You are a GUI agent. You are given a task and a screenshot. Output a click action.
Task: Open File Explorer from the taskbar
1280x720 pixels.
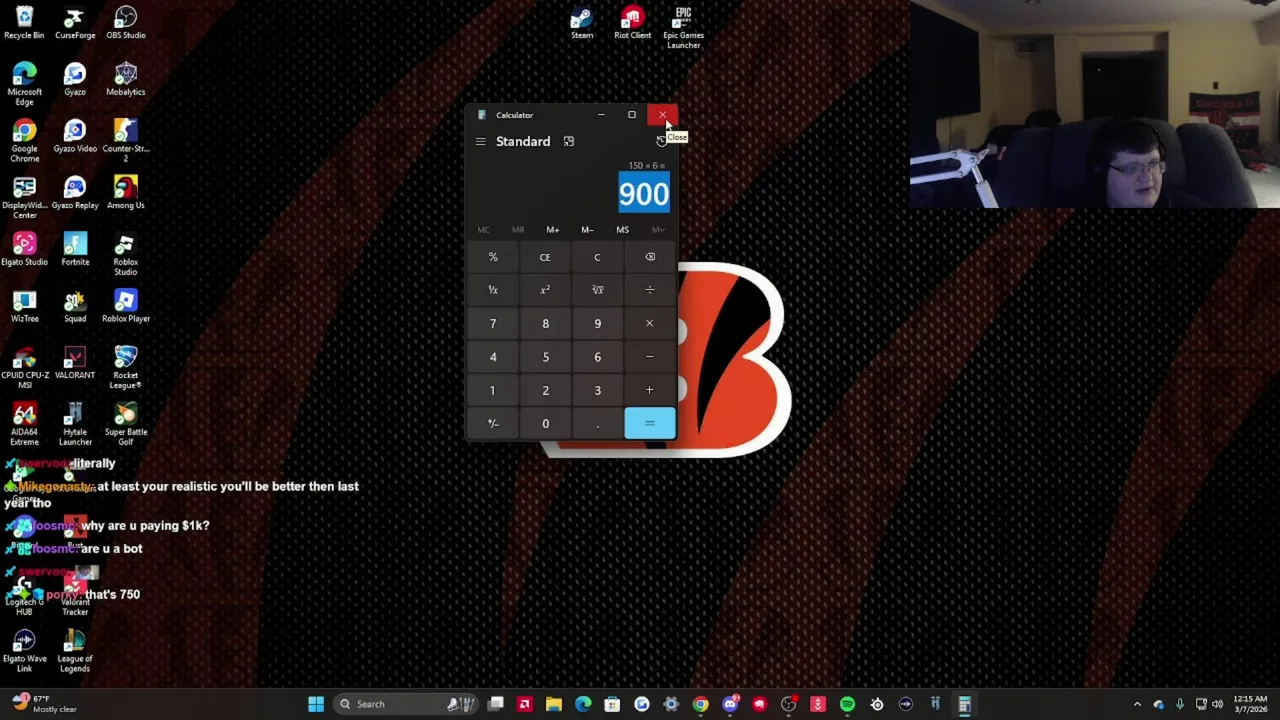click(553, 704)
